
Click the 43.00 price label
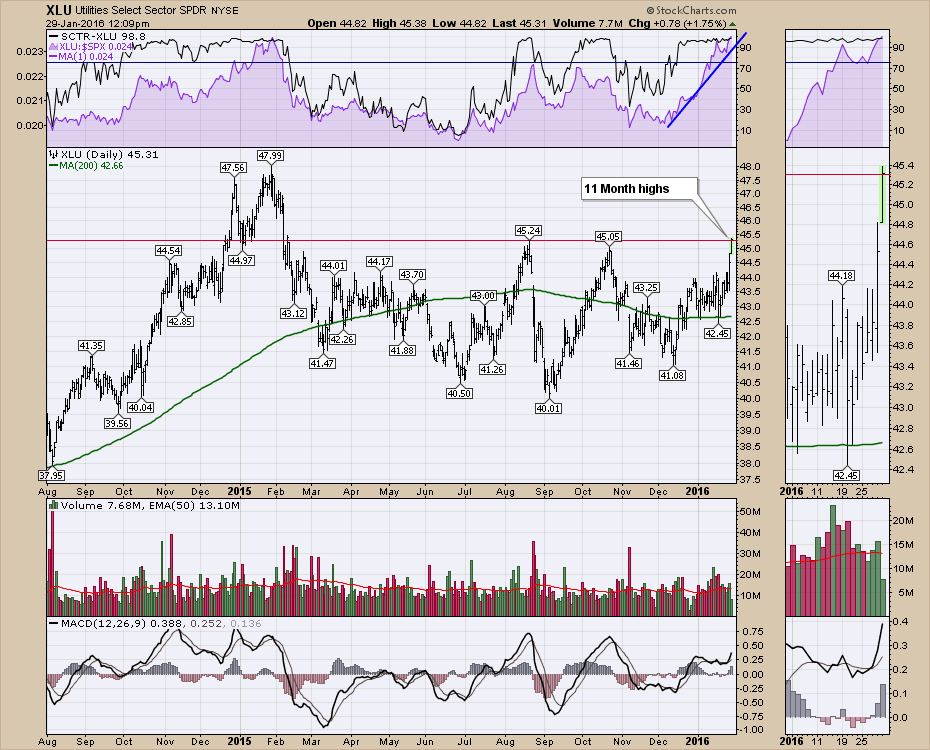click(x=483, y=295)
